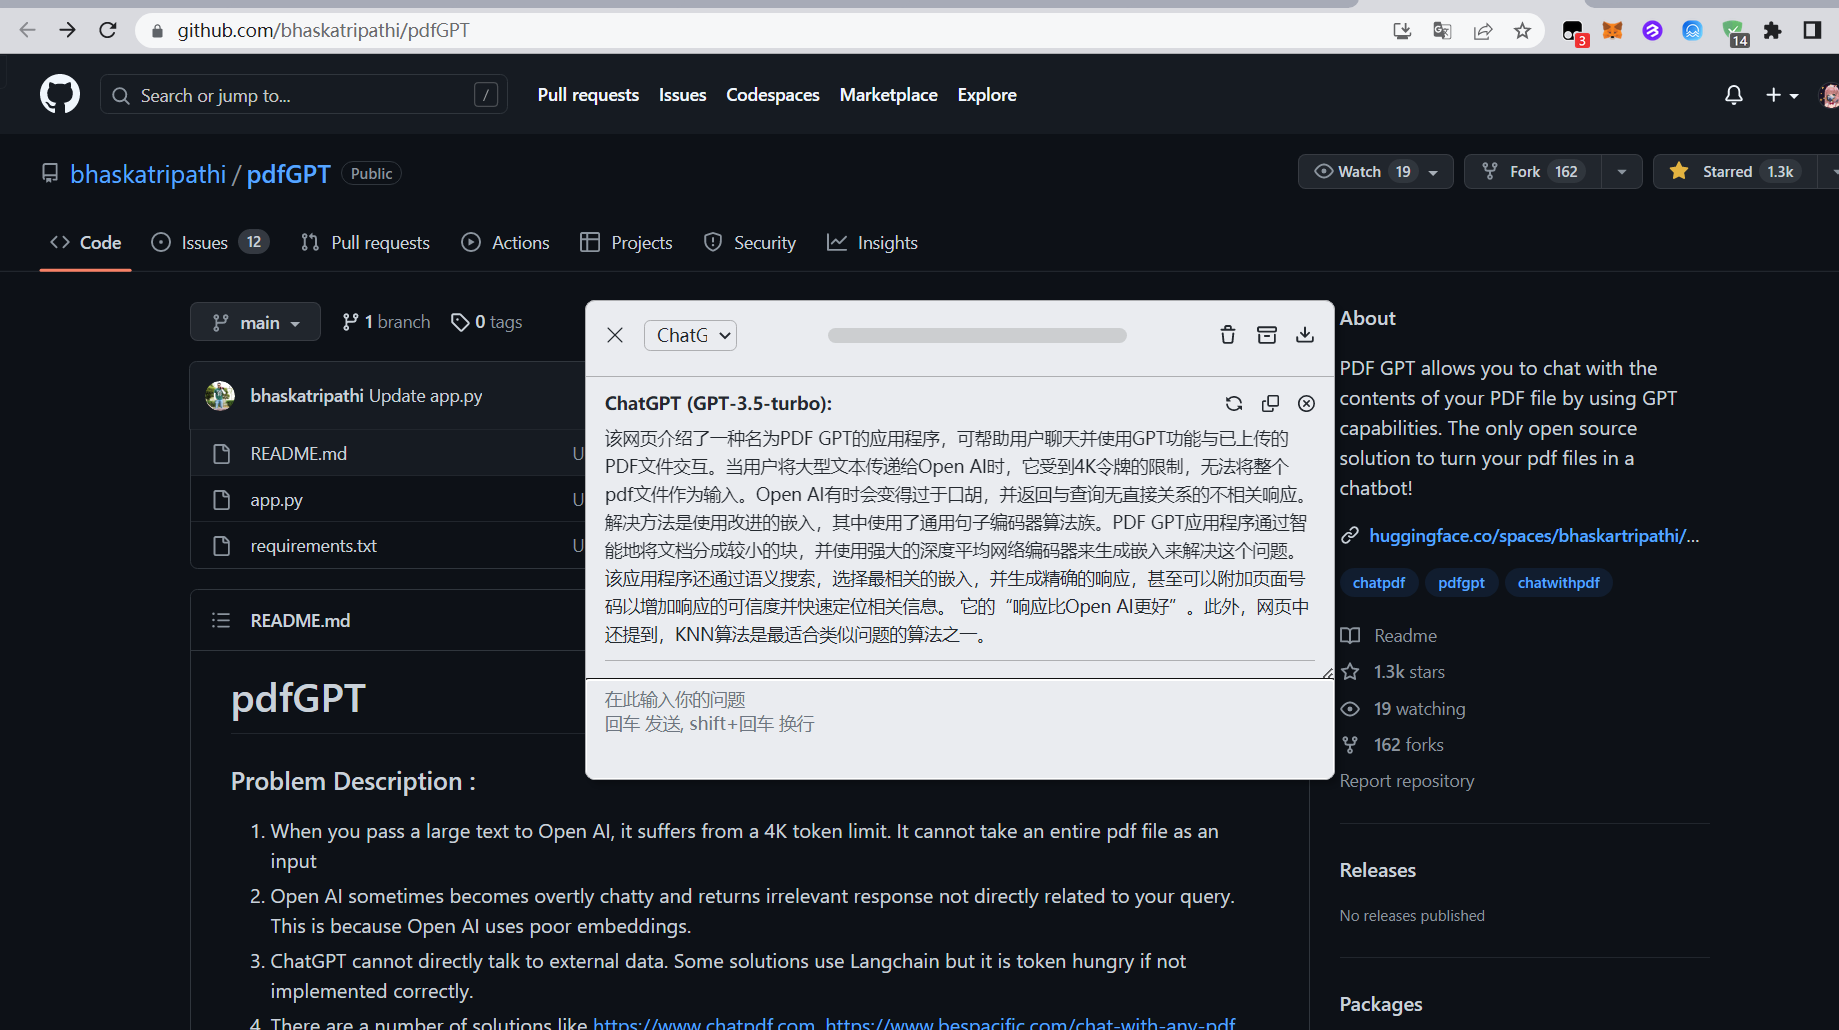
Task: Toggle the browser side panel icon
Action: coord(1812,31)
